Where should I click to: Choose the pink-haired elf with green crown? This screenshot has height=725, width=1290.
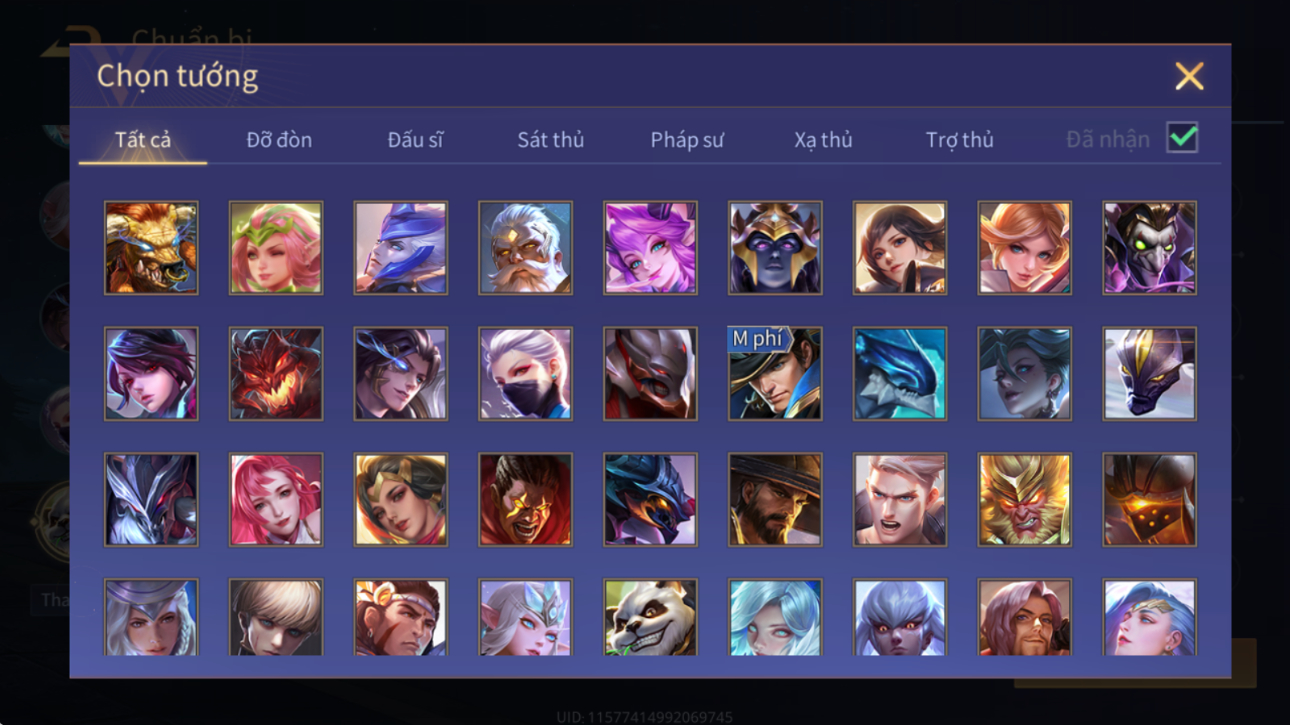click(276, 248)
